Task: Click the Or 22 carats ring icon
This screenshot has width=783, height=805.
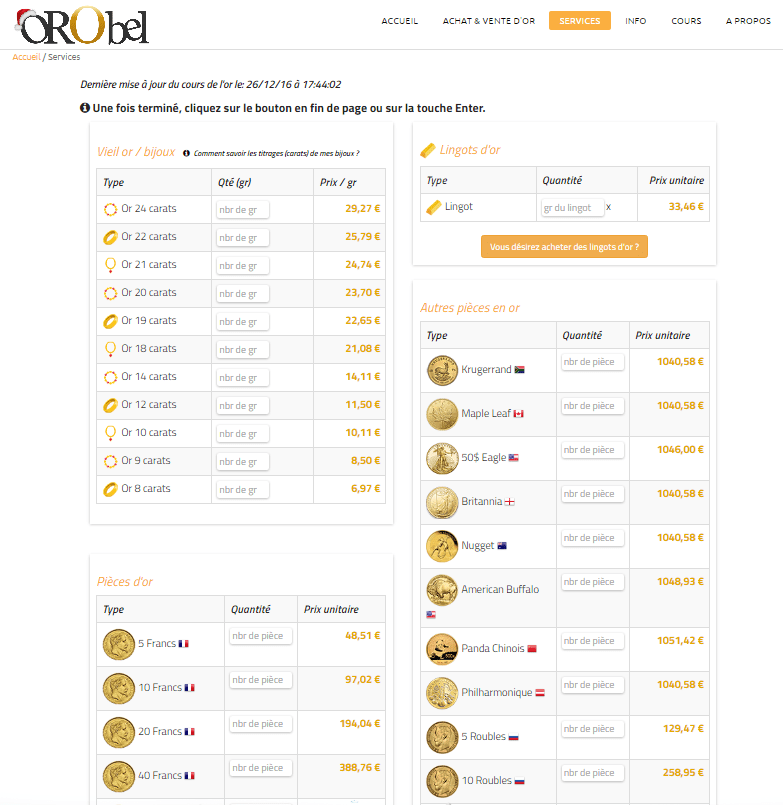Action: coord(110,237)
